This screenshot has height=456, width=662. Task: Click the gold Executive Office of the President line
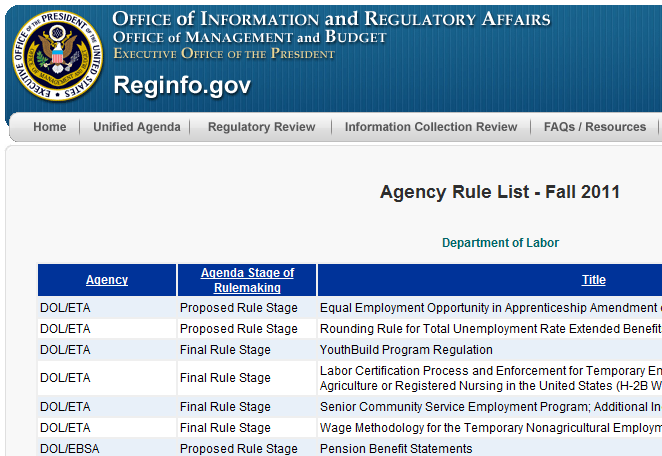click(x=224, y=54)
